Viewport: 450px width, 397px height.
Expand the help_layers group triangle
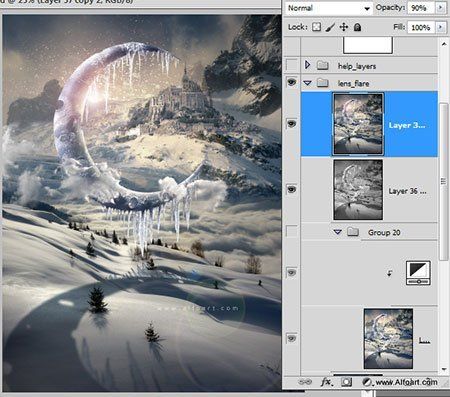(307, 65)
